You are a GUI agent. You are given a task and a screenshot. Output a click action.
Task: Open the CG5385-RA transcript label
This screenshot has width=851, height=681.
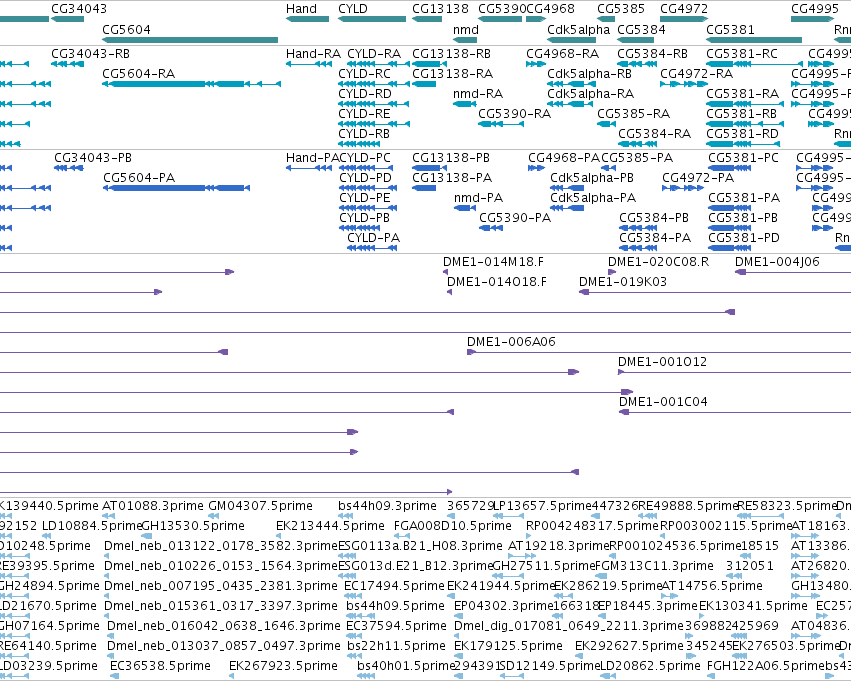point(633,114)
